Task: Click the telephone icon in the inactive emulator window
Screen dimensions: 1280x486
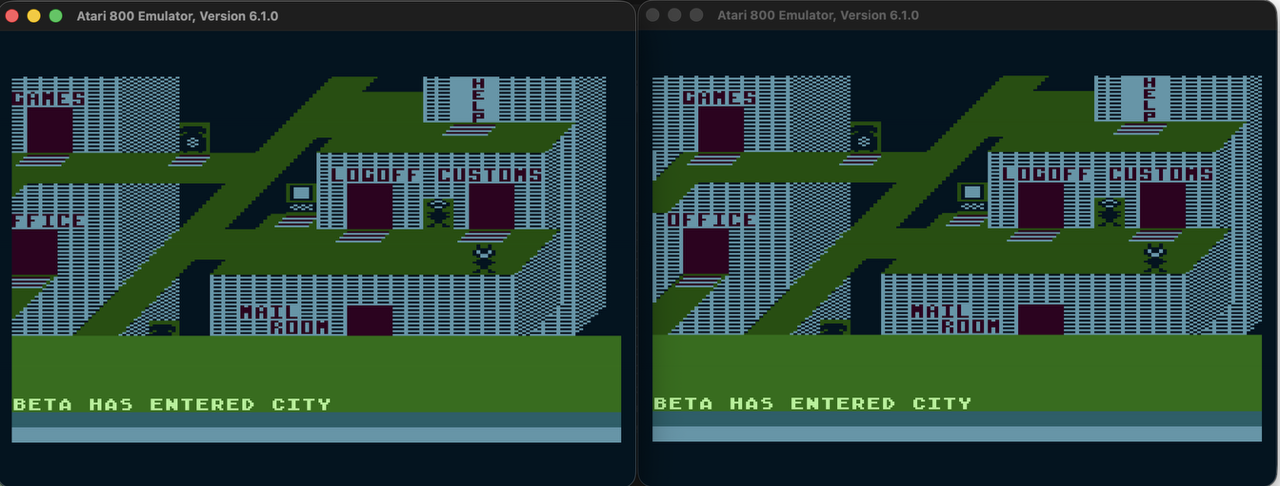Action: 865,139
